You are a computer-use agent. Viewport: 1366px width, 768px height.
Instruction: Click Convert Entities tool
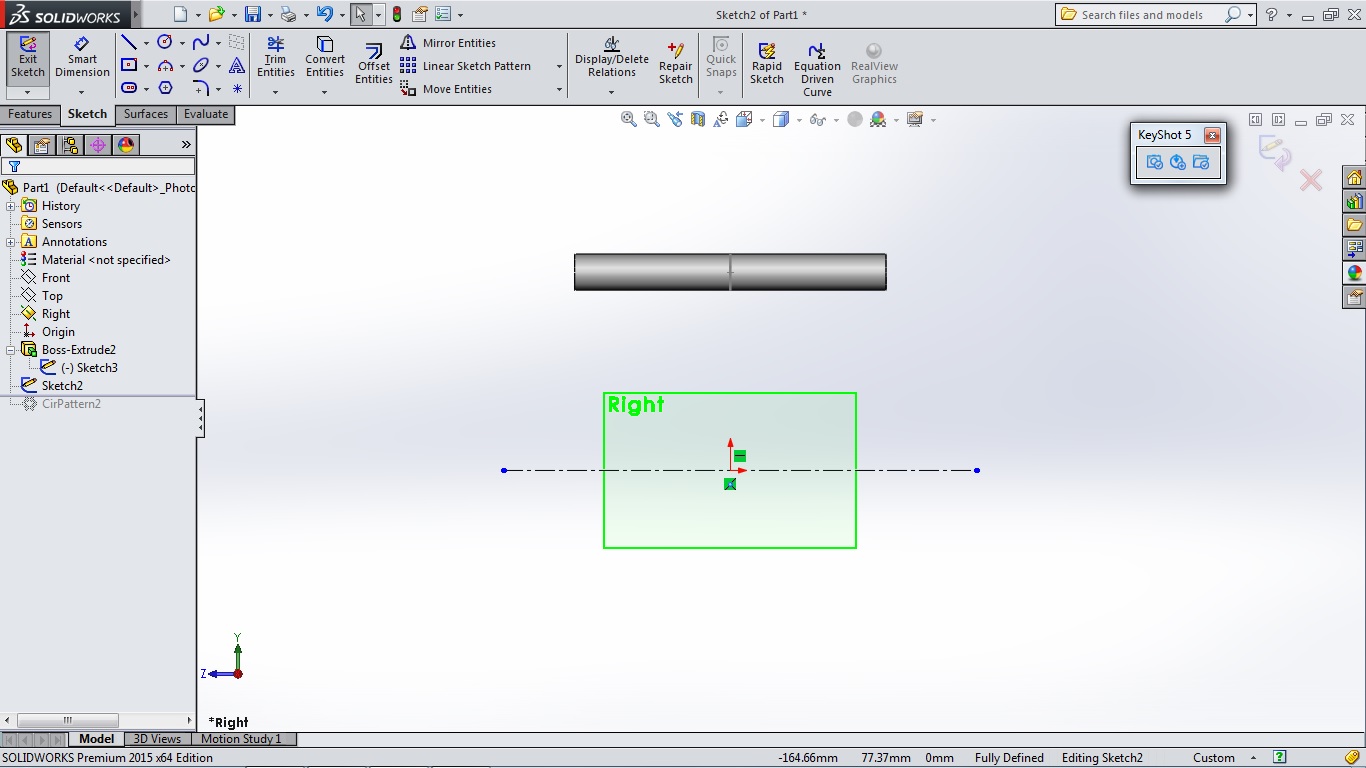[x=325, y=57]
